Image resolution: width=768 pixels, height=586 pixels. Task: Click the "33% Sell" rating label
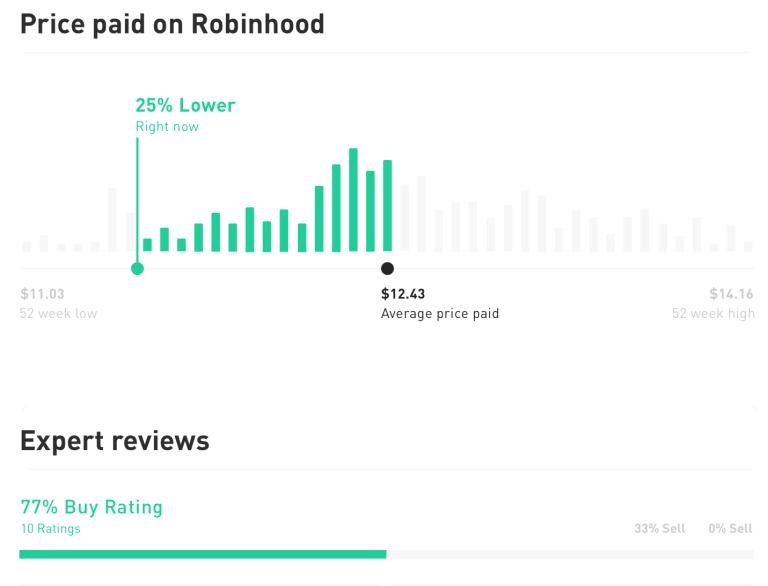(659, 528)
